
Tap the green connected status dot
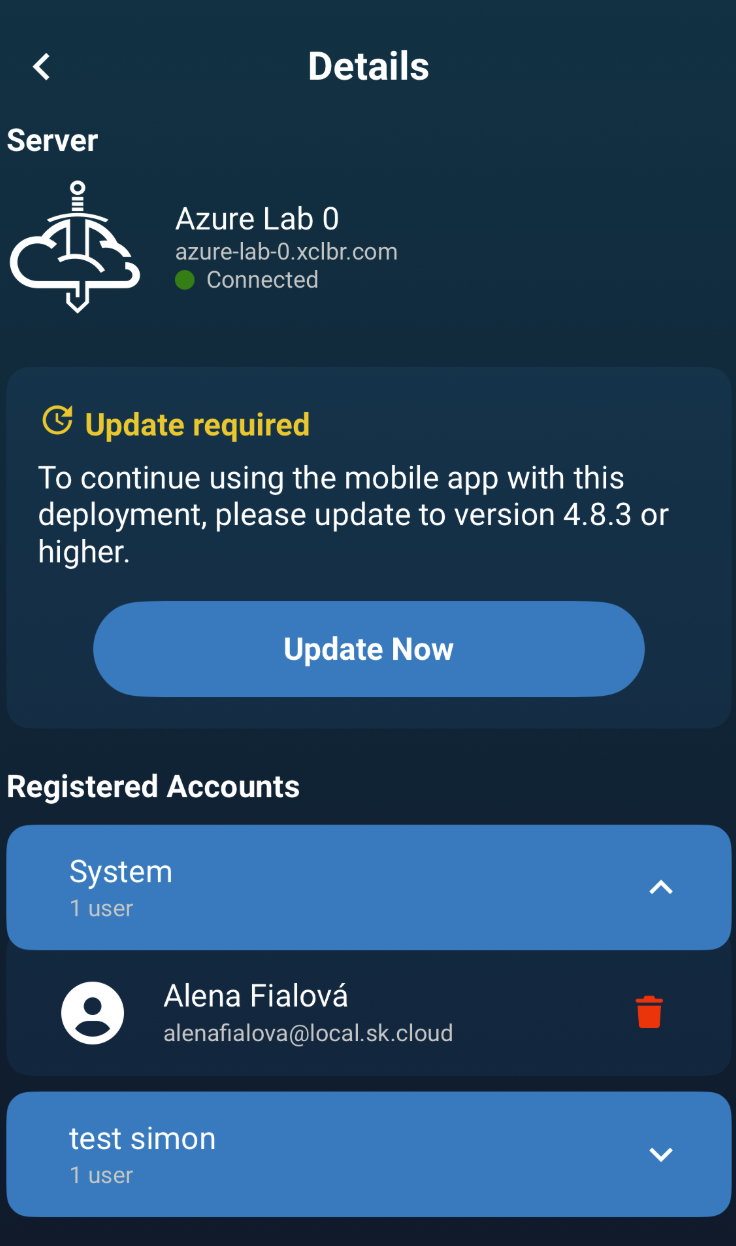pos(185,280)
